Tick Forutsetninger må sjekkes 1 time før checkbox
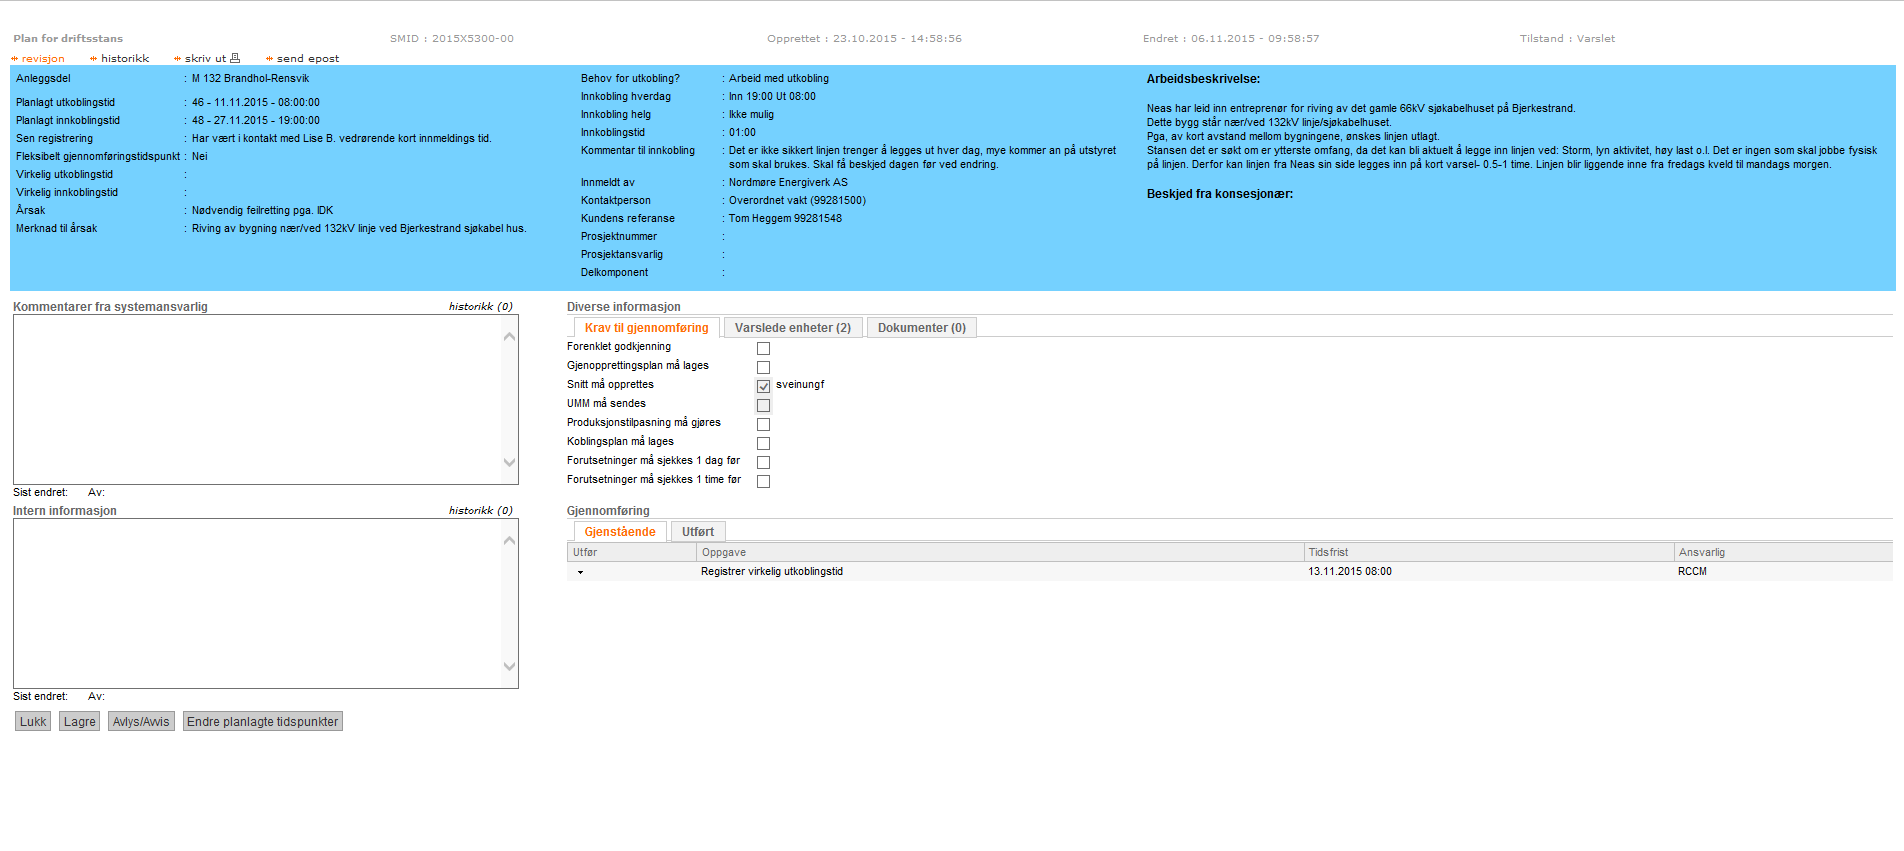 coord(764,481)
